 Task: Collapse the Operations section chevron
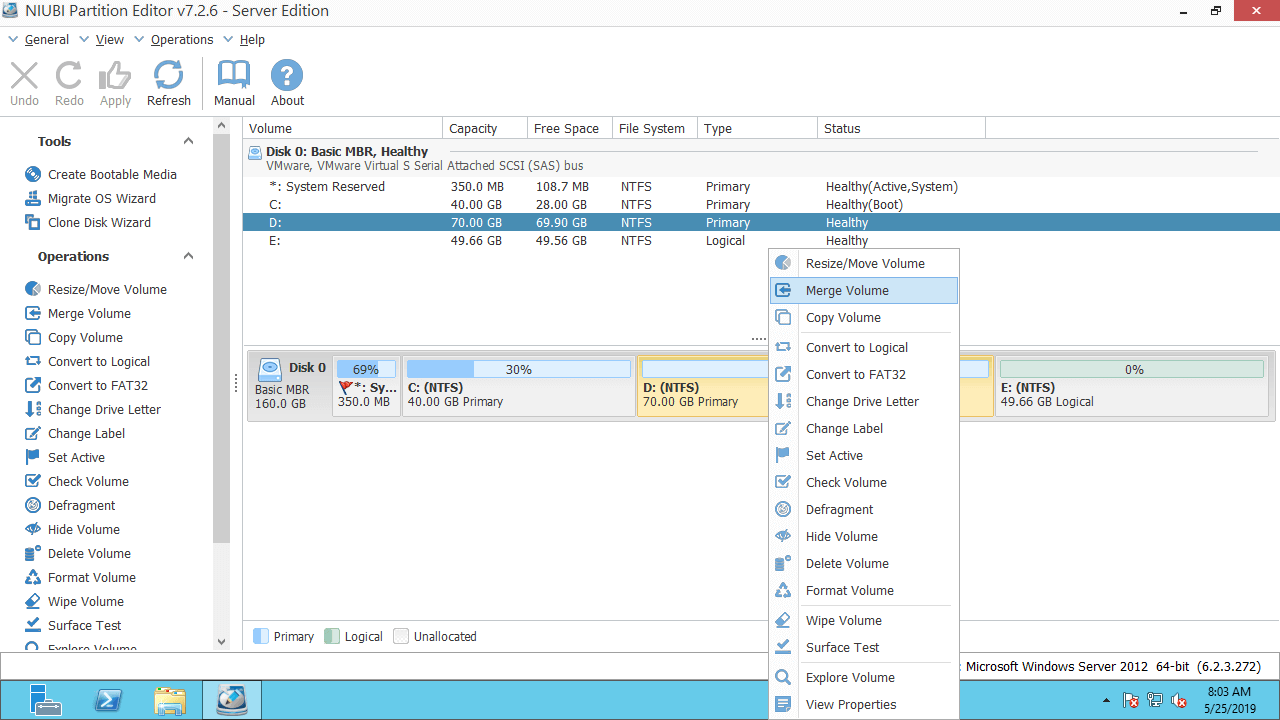pyautogui.click(x=188, y=256)
